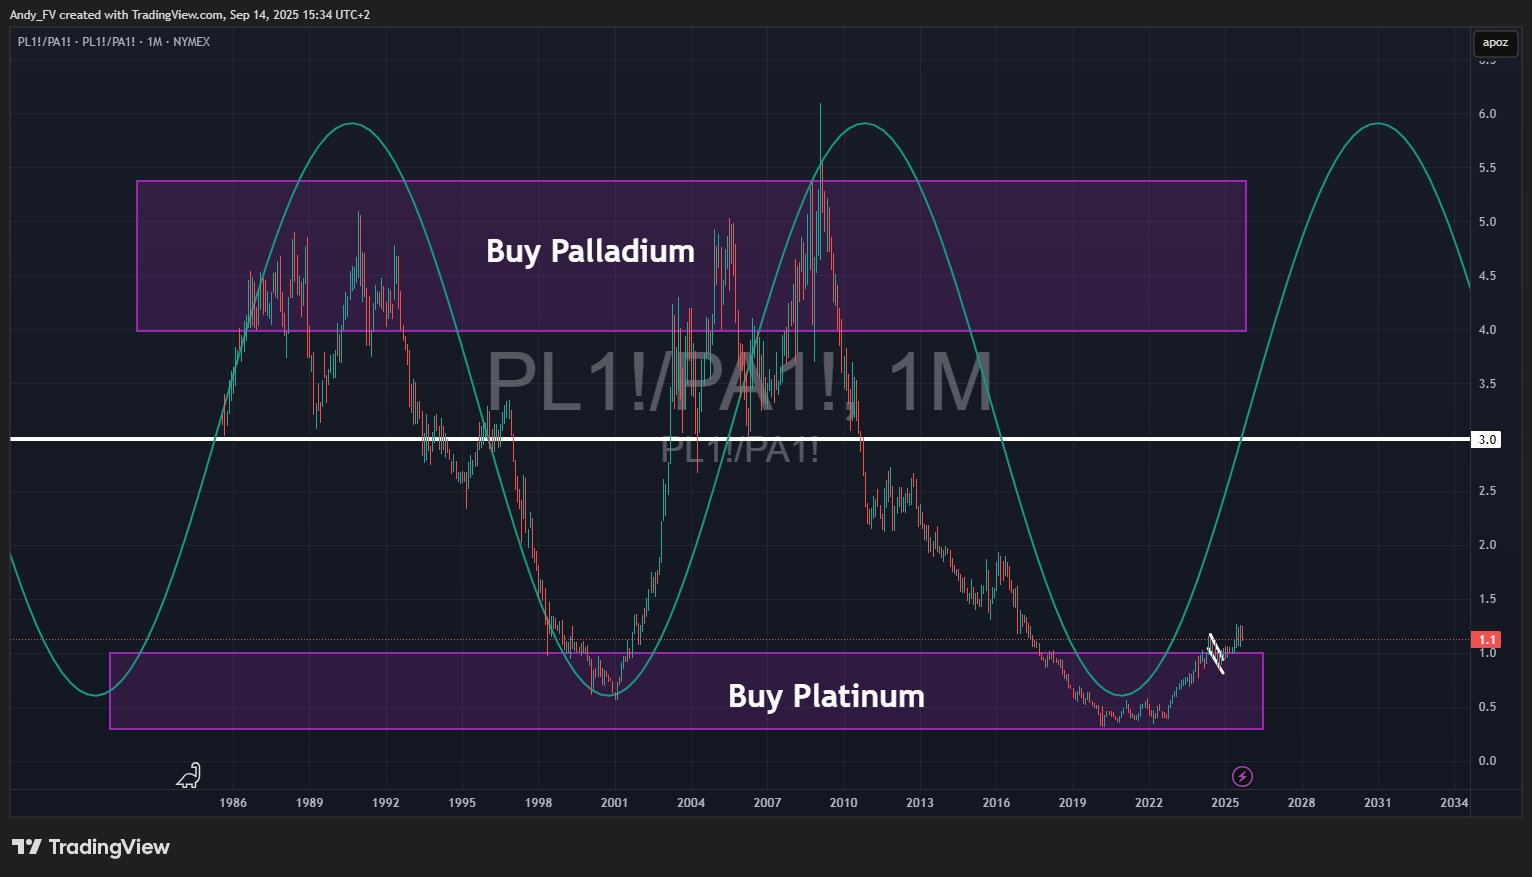1532x877 pixels.
Task: Click the 2019 year on the time axis
Action: point(1072,803)
